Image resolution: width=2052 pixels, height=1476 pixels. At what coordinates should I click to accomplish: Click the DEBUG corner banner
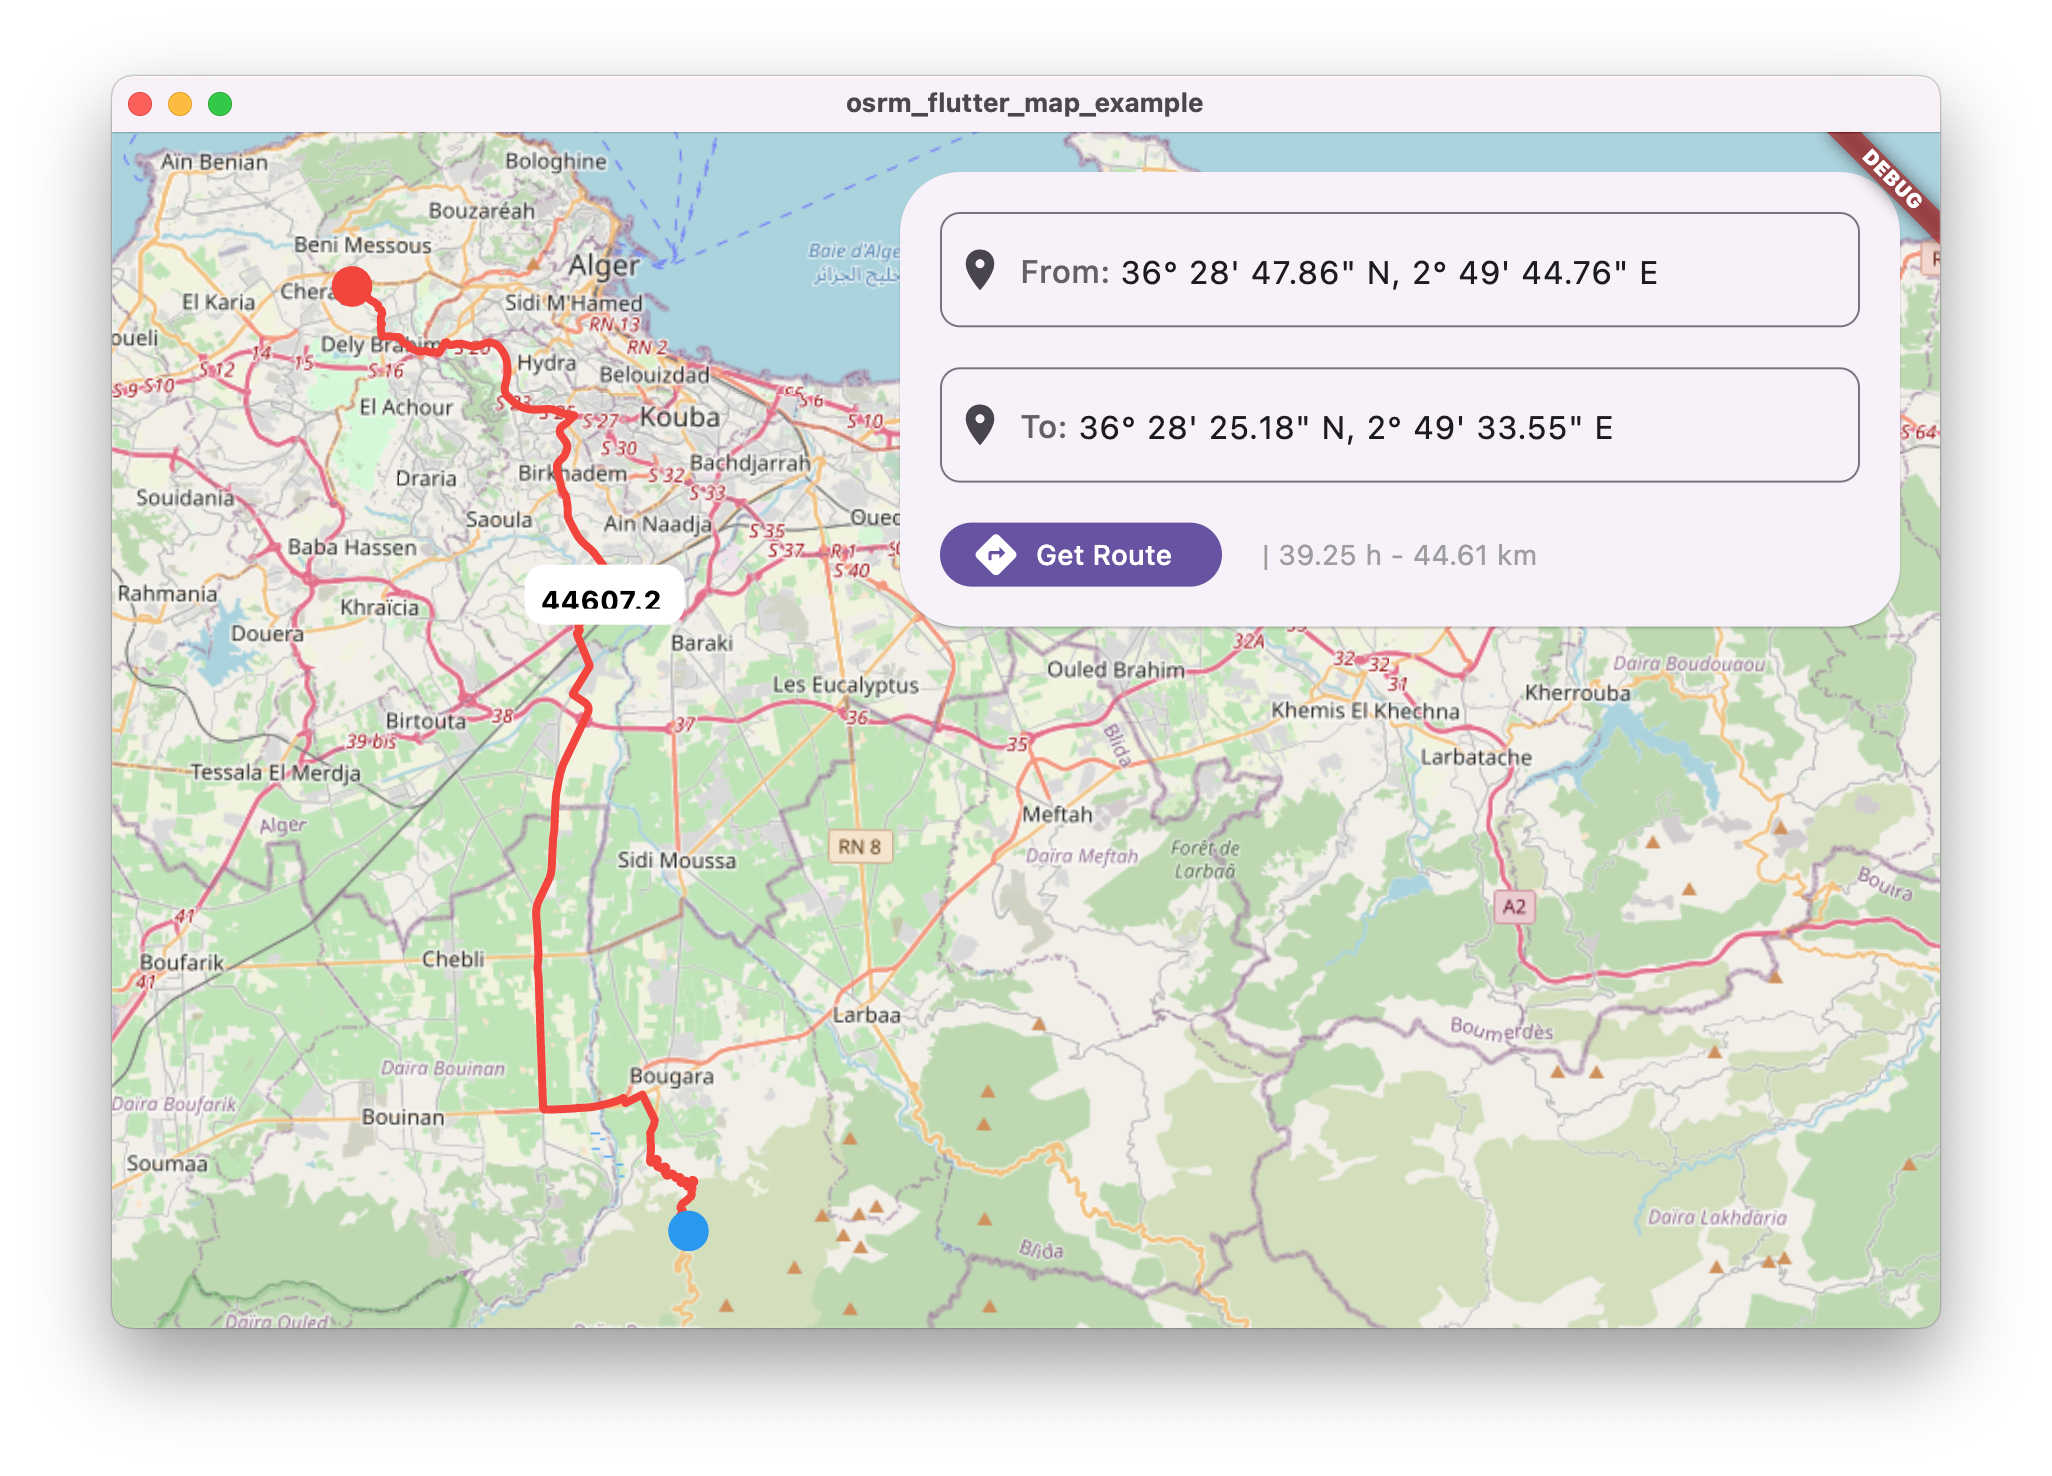click(x=1890, y=179)
